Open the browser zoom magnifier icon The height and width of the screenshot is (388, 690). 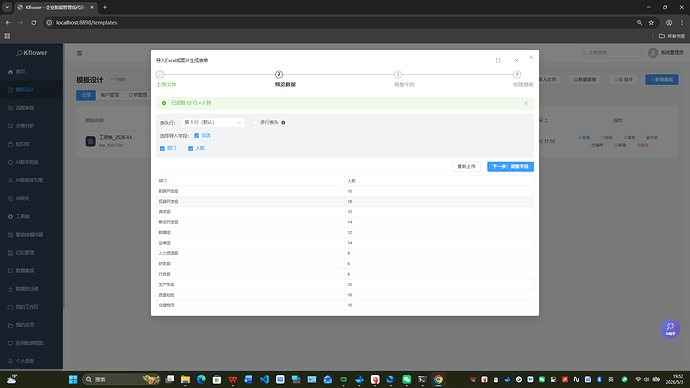[639, 22]
